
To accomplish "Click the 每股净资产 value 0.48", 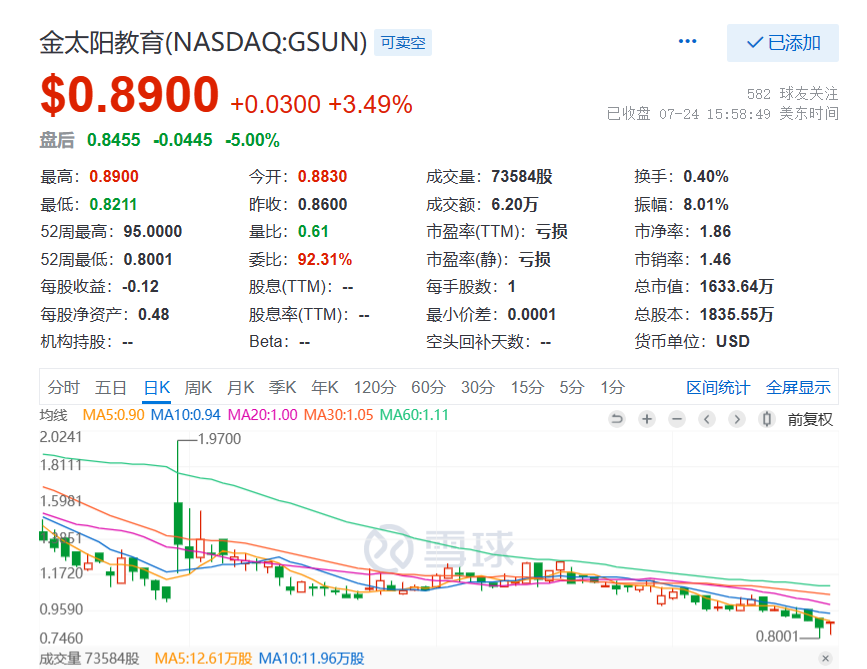I will [153, 314].
